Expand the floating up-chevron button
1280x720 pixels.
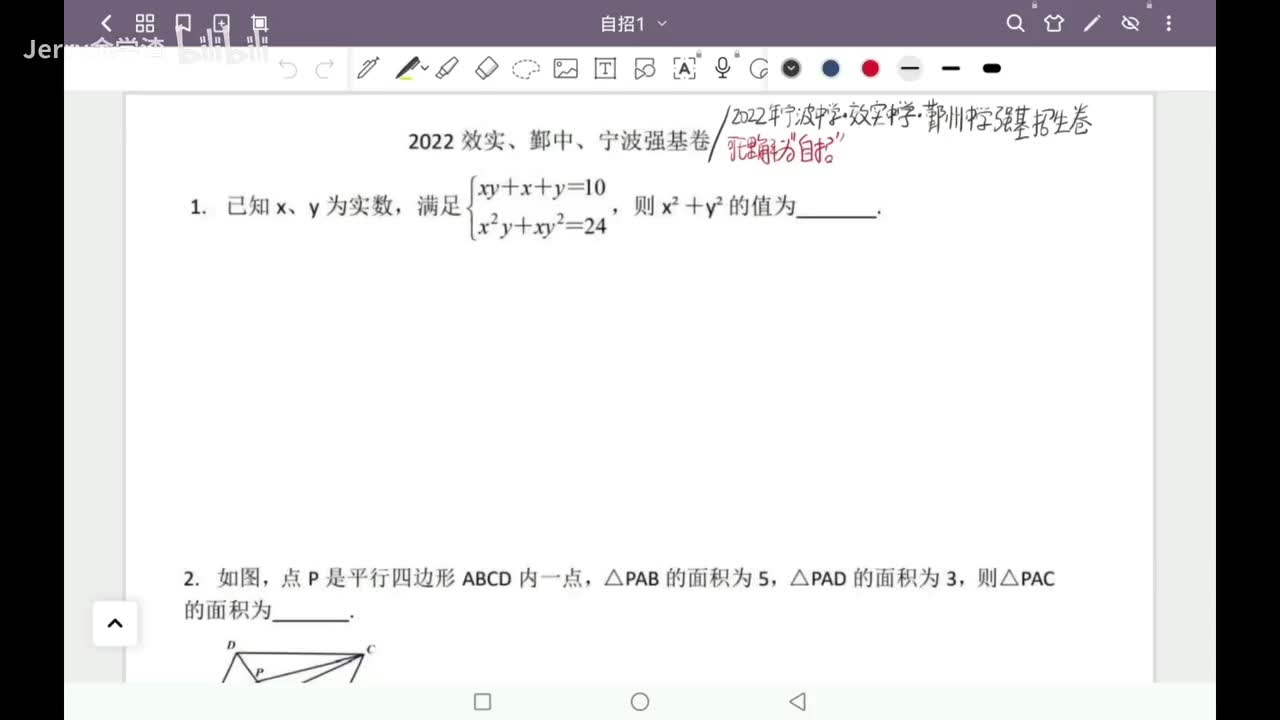point(115,624)
